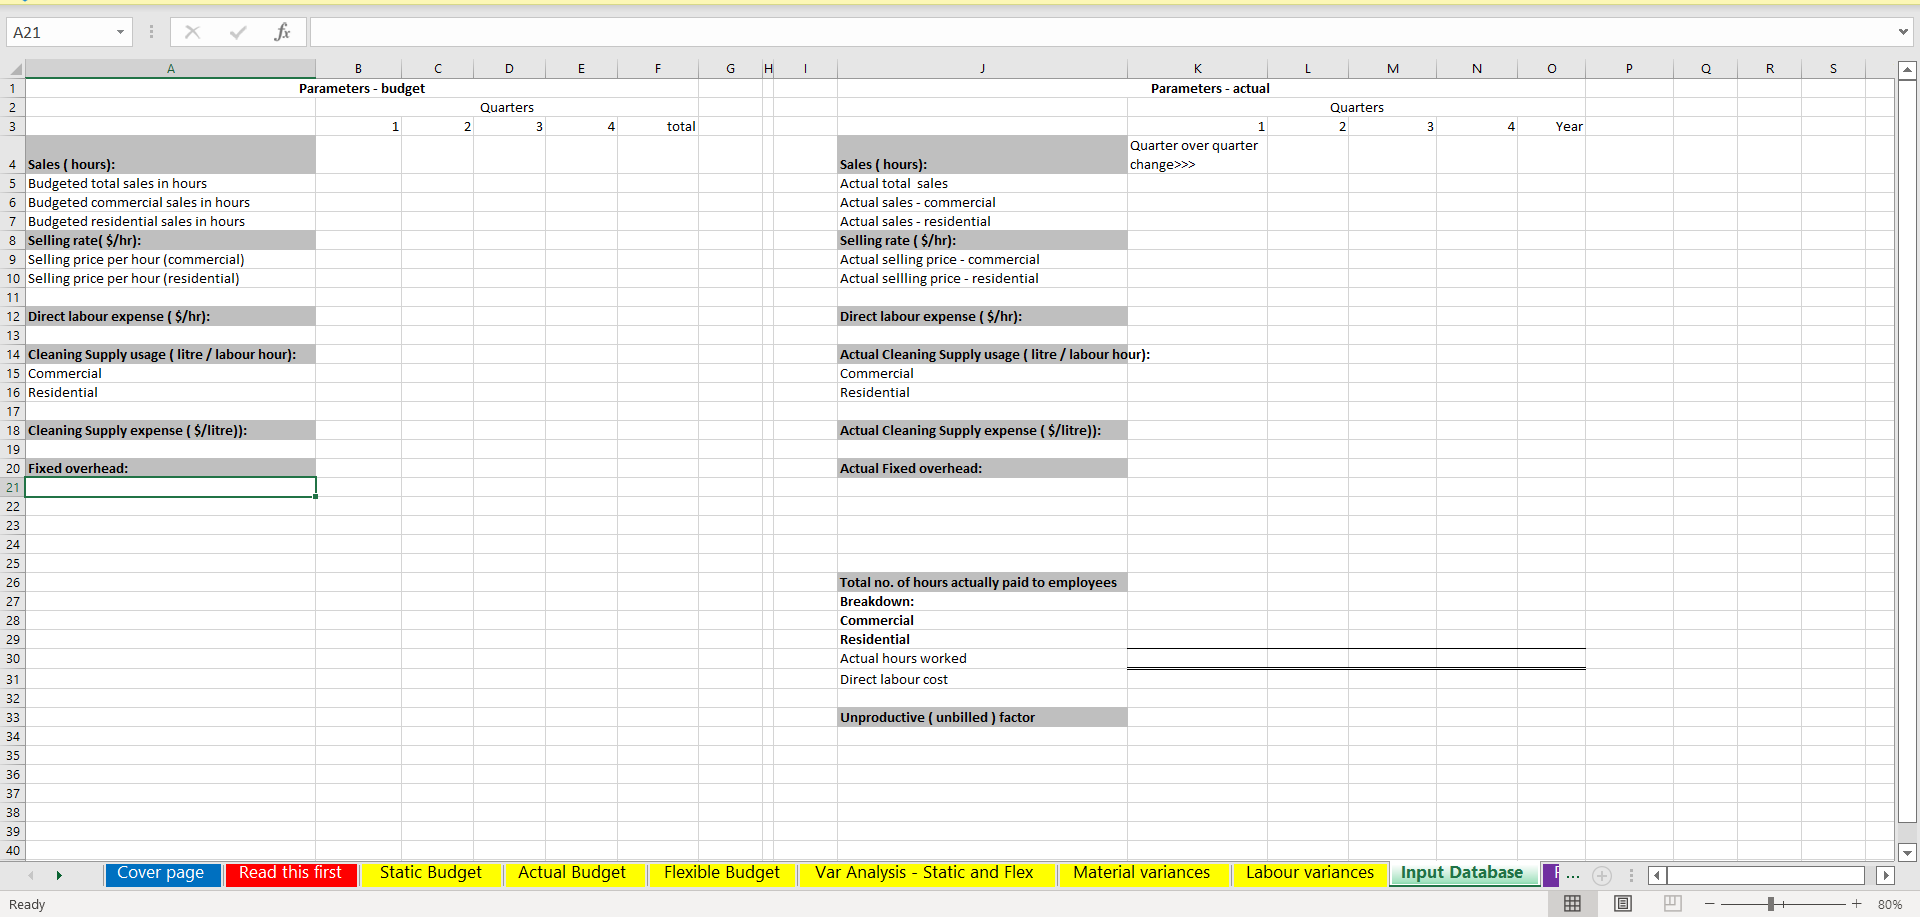
Task: Click in the formula bar input
Action: 1100,32
